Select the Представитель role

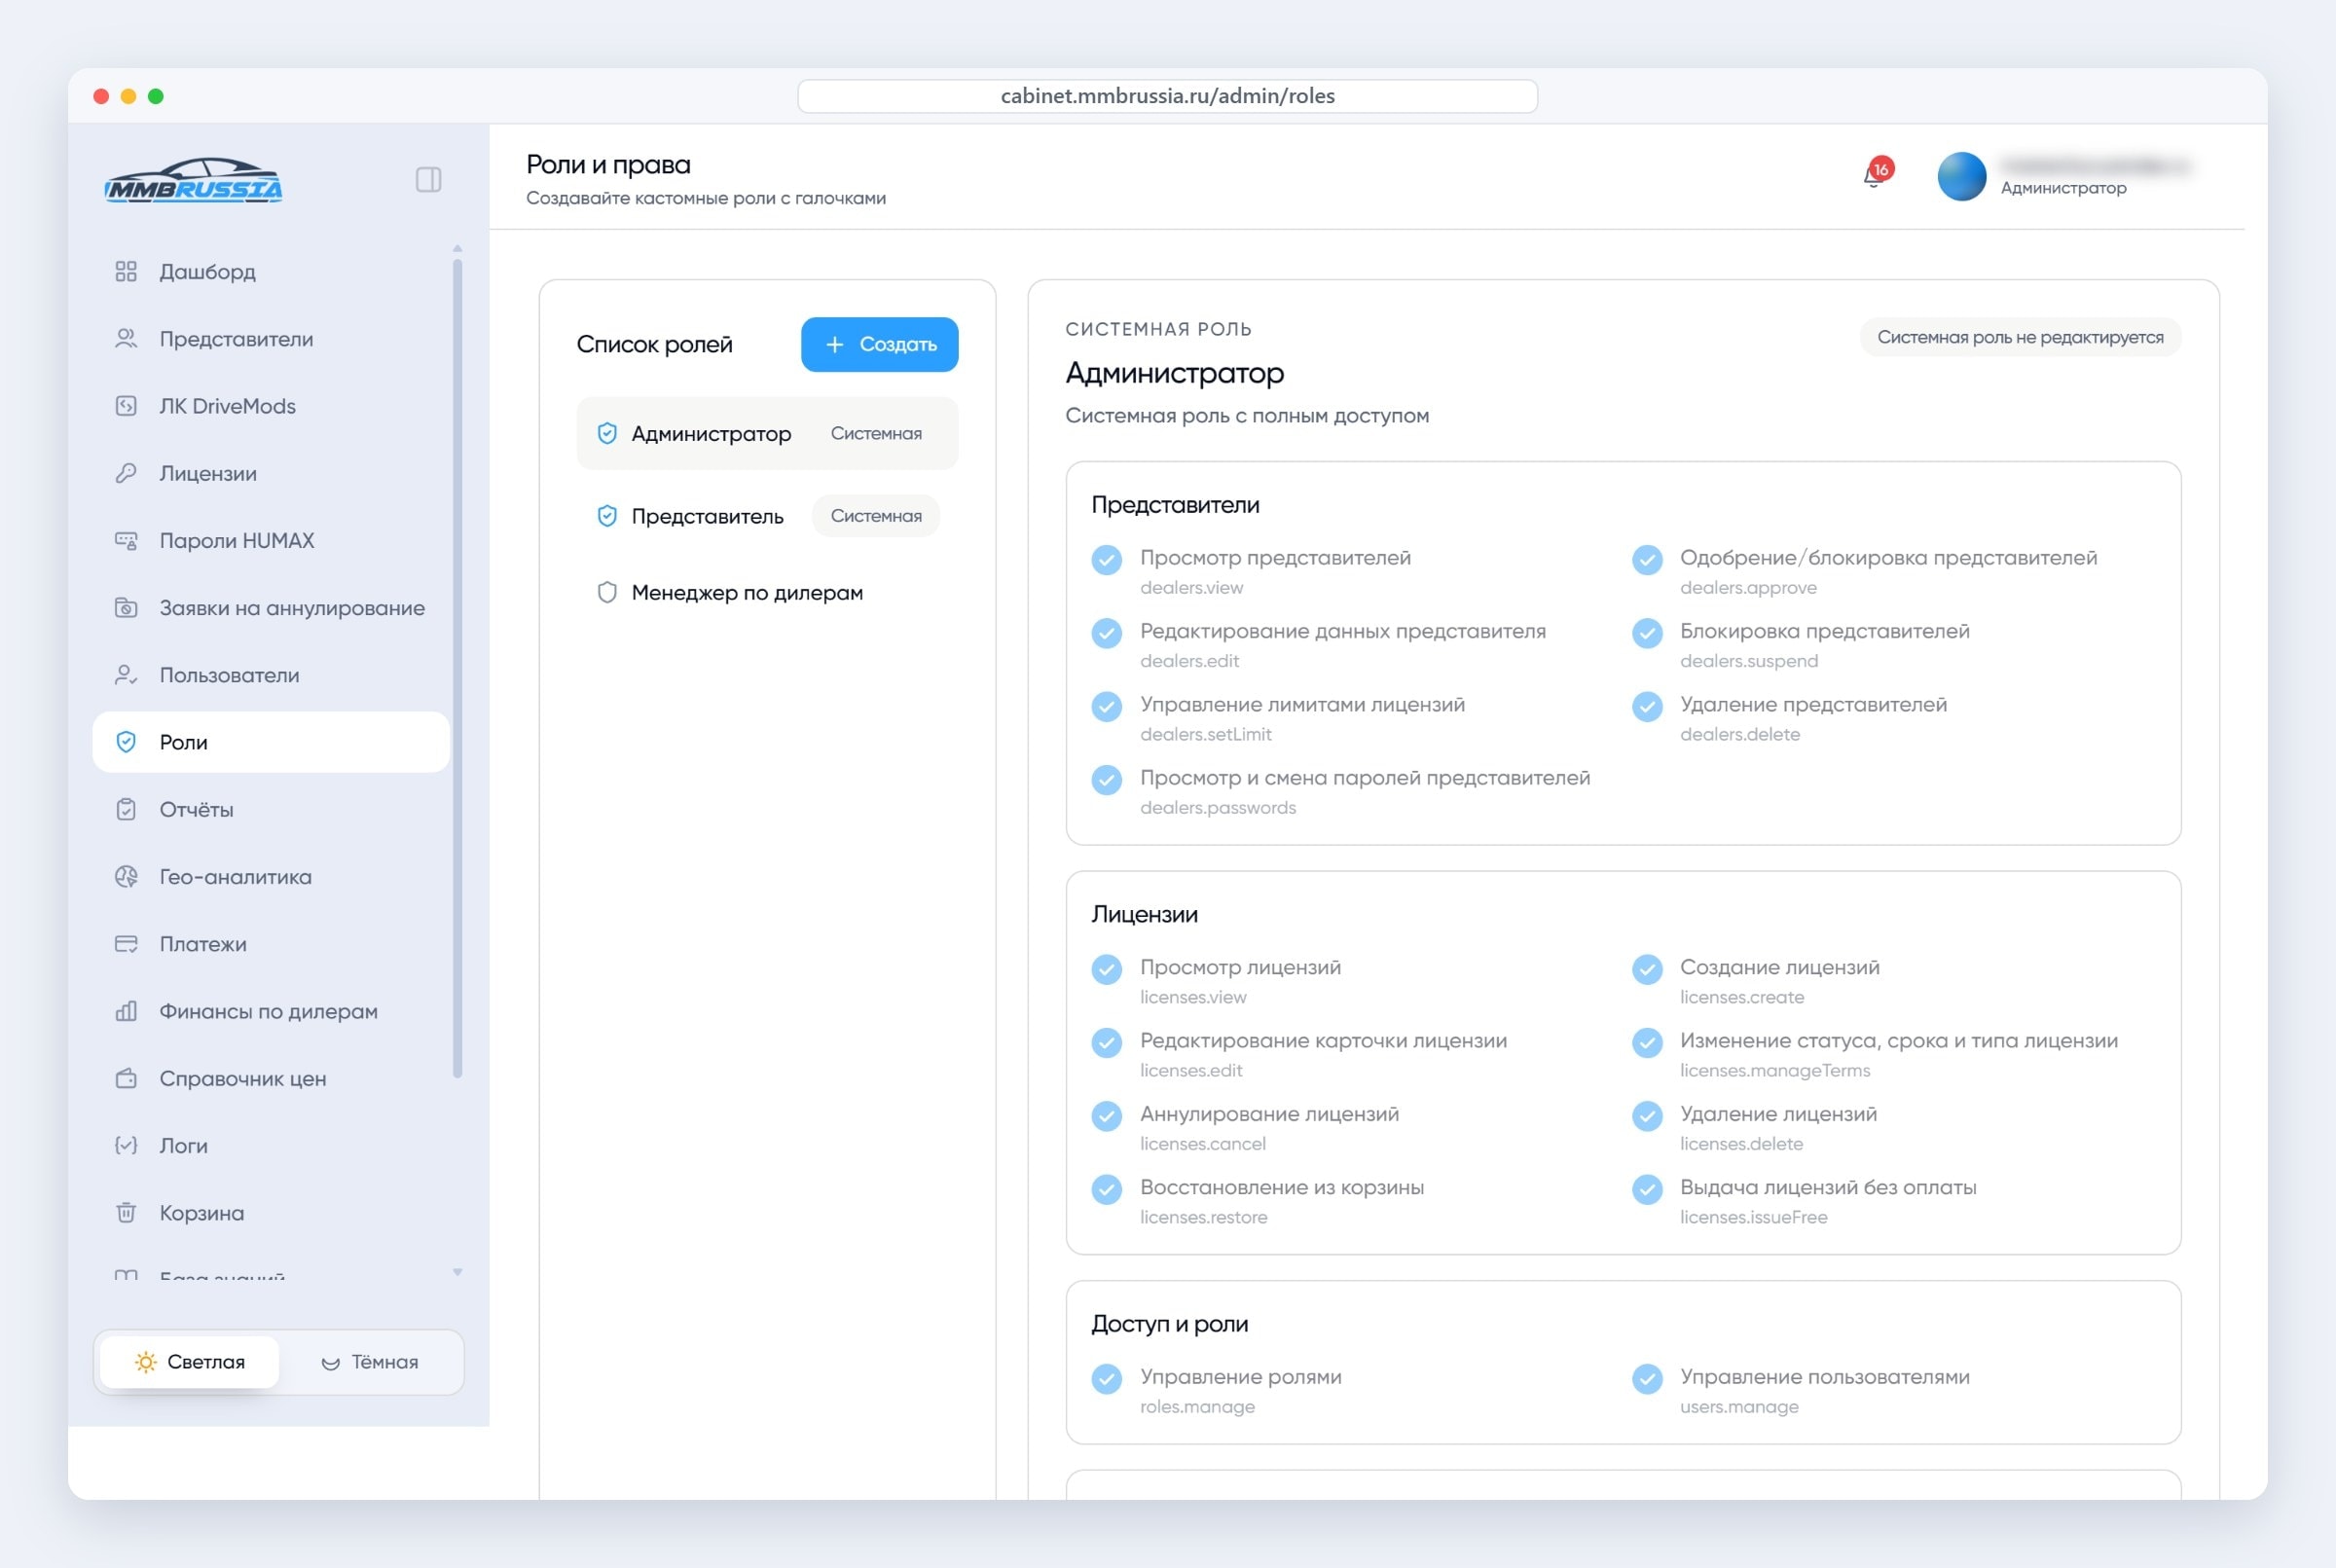(767, 516)
